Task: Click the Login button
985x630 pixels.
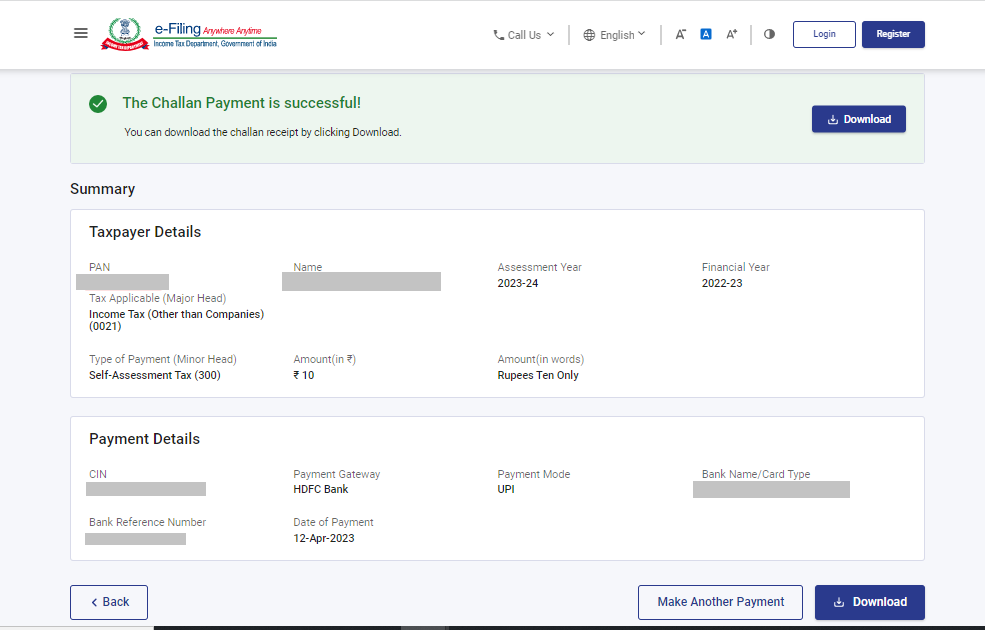Action: tap(824, 34)
